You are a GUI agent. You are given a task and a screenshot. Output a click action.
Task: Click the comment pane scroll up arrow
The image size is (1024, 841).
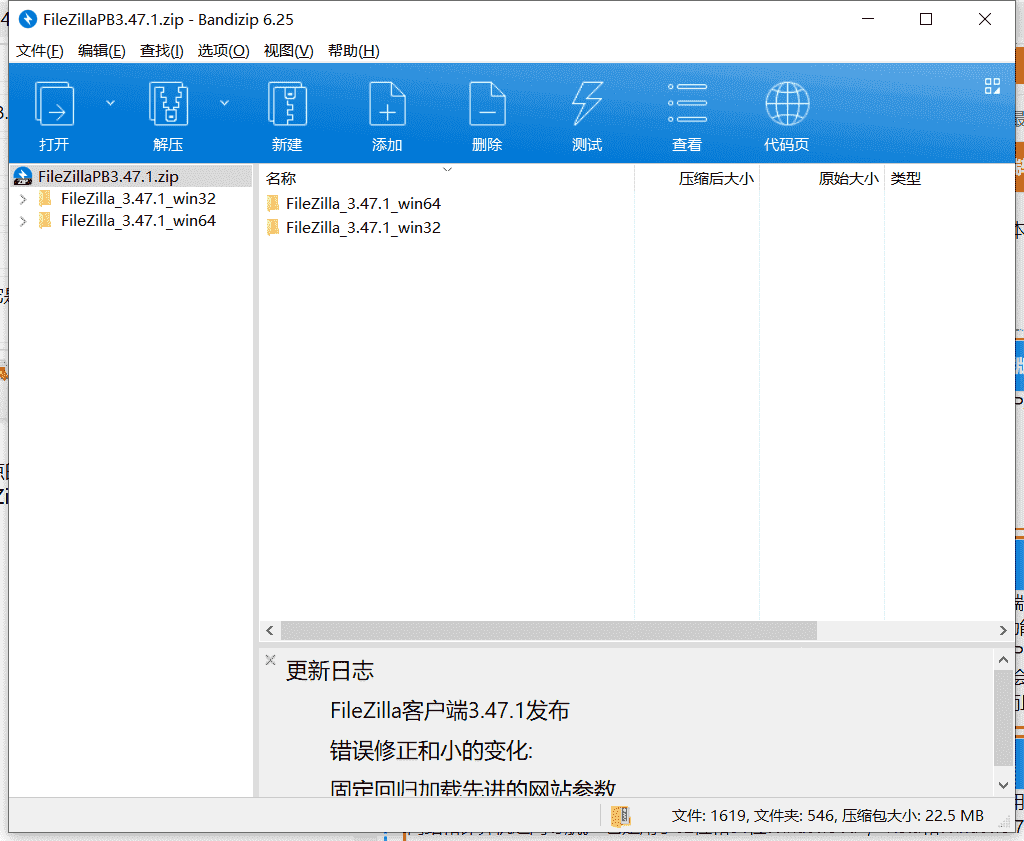[1003, 660]
